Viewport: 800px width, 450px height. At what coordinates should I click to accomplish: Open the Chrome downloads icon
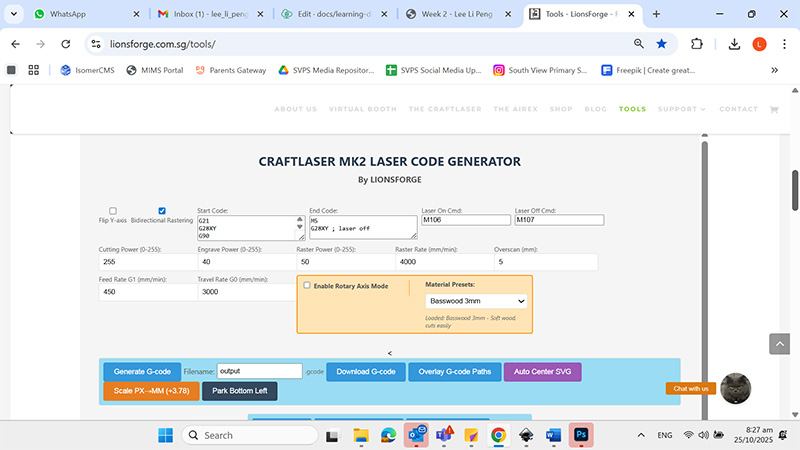(734, 44)
